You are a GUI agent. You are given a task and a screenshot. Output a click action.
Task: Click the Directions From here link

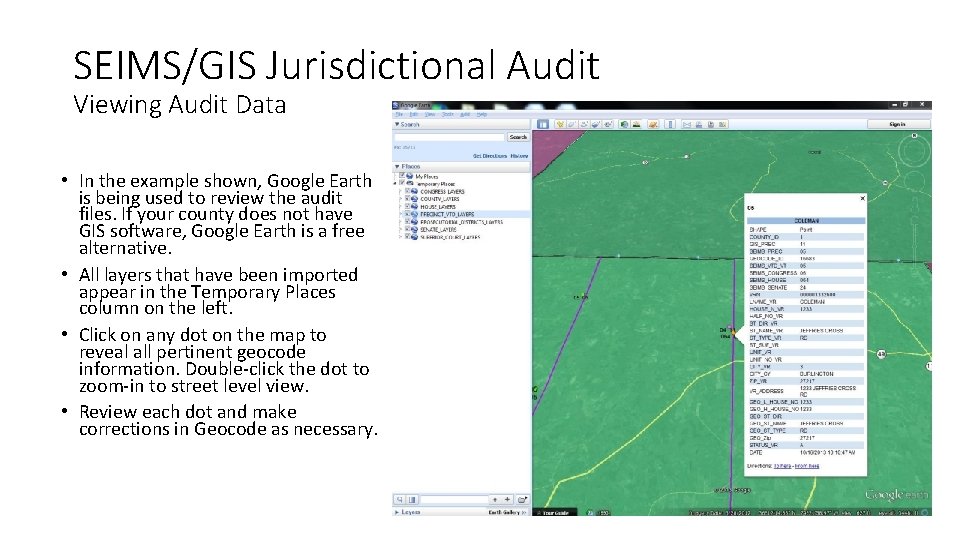coord(807,466)
